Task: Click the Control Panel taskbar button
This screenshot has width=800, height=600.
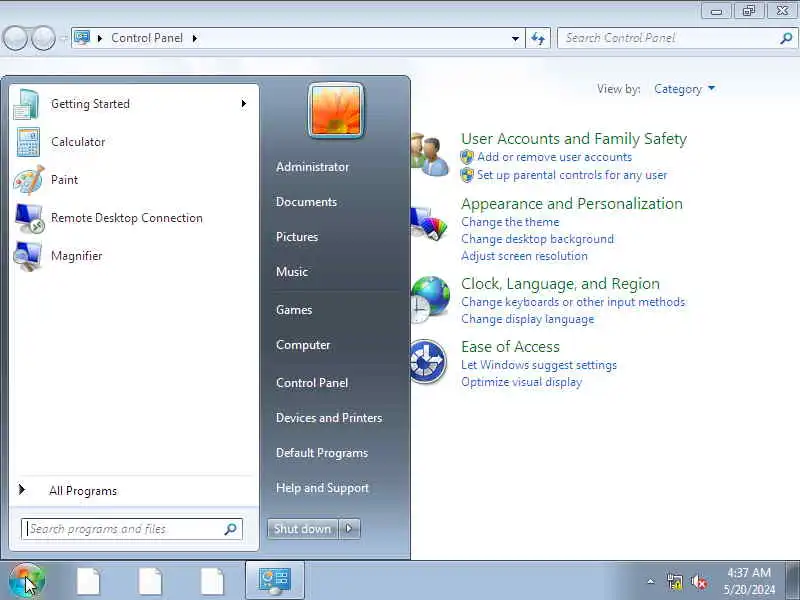Action: pos(275,581)
